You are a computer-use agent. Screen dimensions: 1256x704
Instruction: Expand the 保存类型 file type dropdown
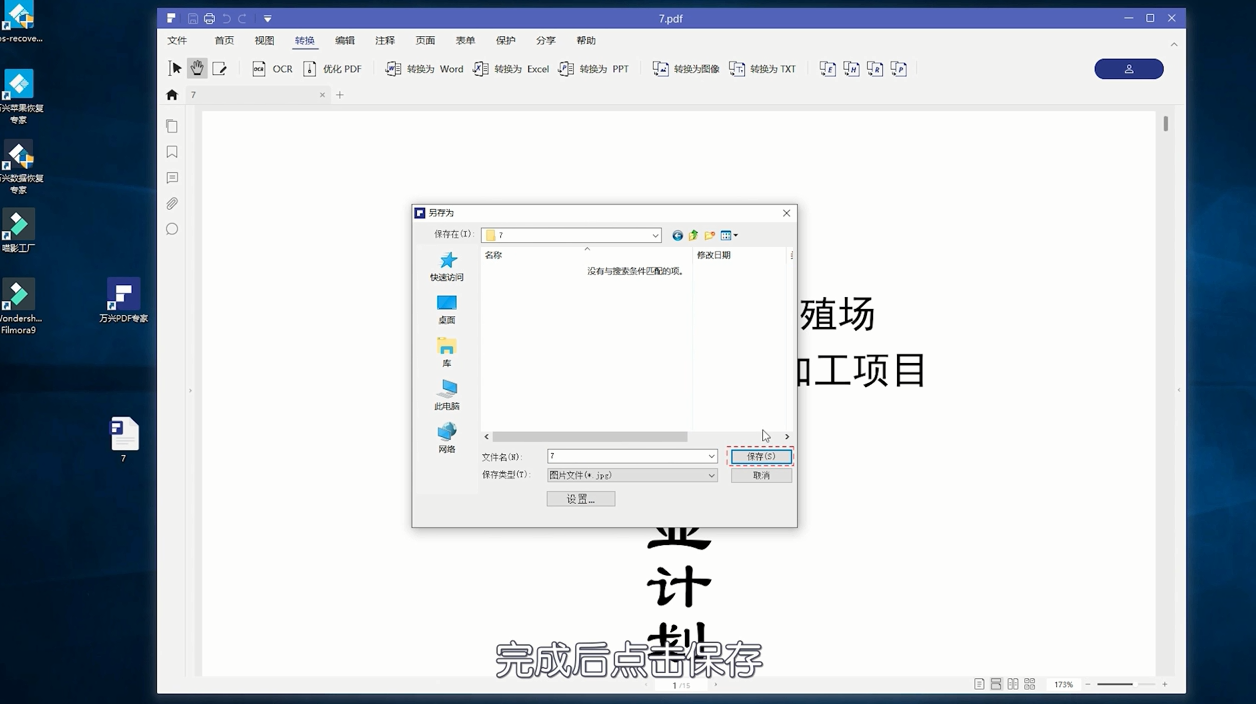[713, 475]
